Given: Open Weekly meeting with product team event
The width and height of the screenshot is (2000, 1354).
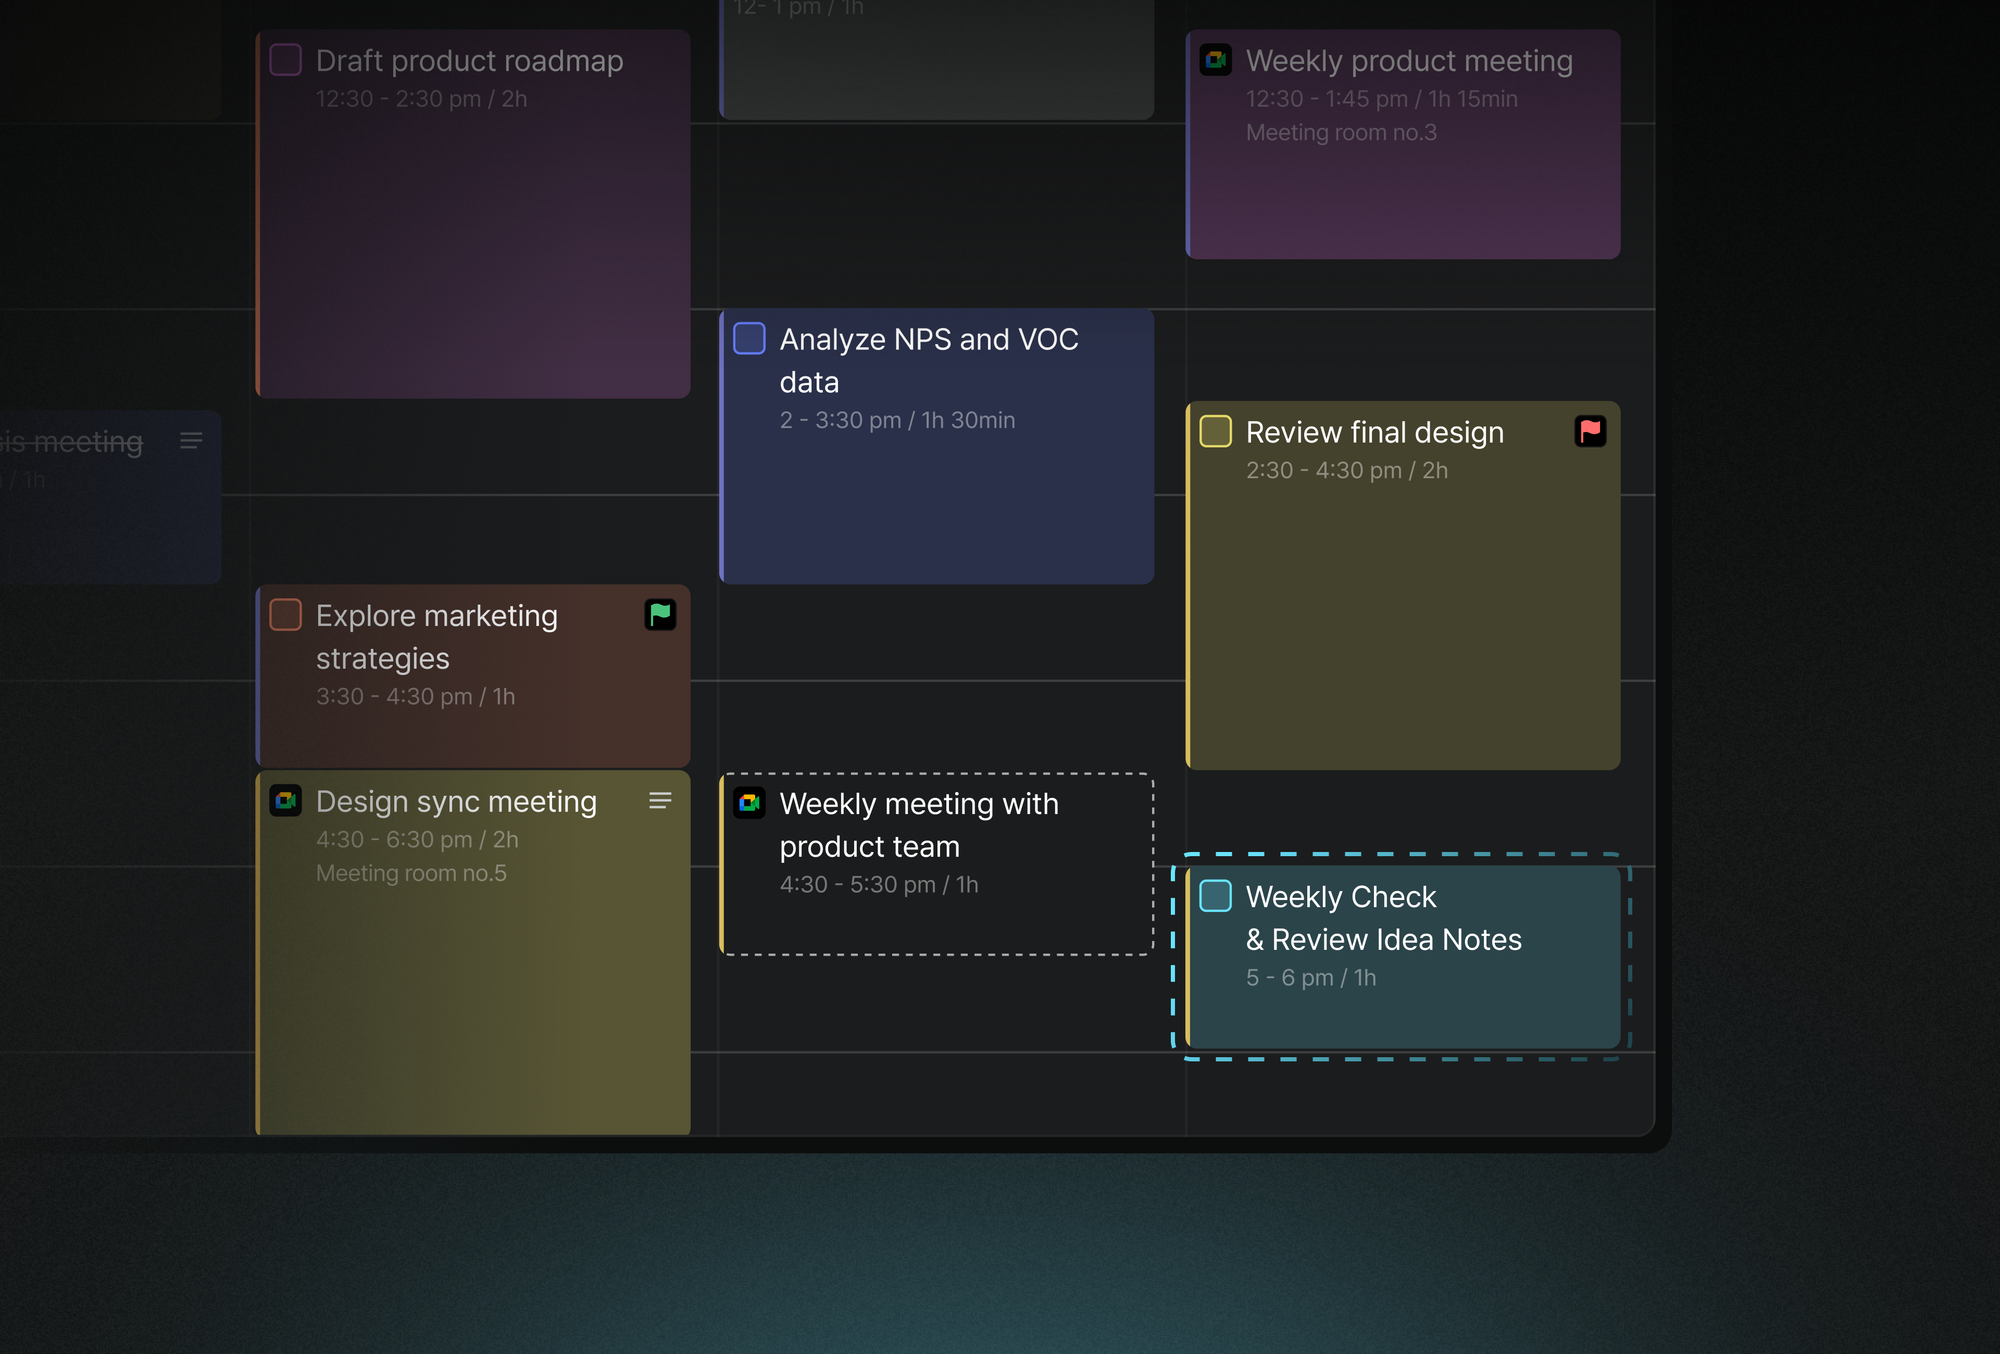Looking at the screenshot, I should 937,864.
